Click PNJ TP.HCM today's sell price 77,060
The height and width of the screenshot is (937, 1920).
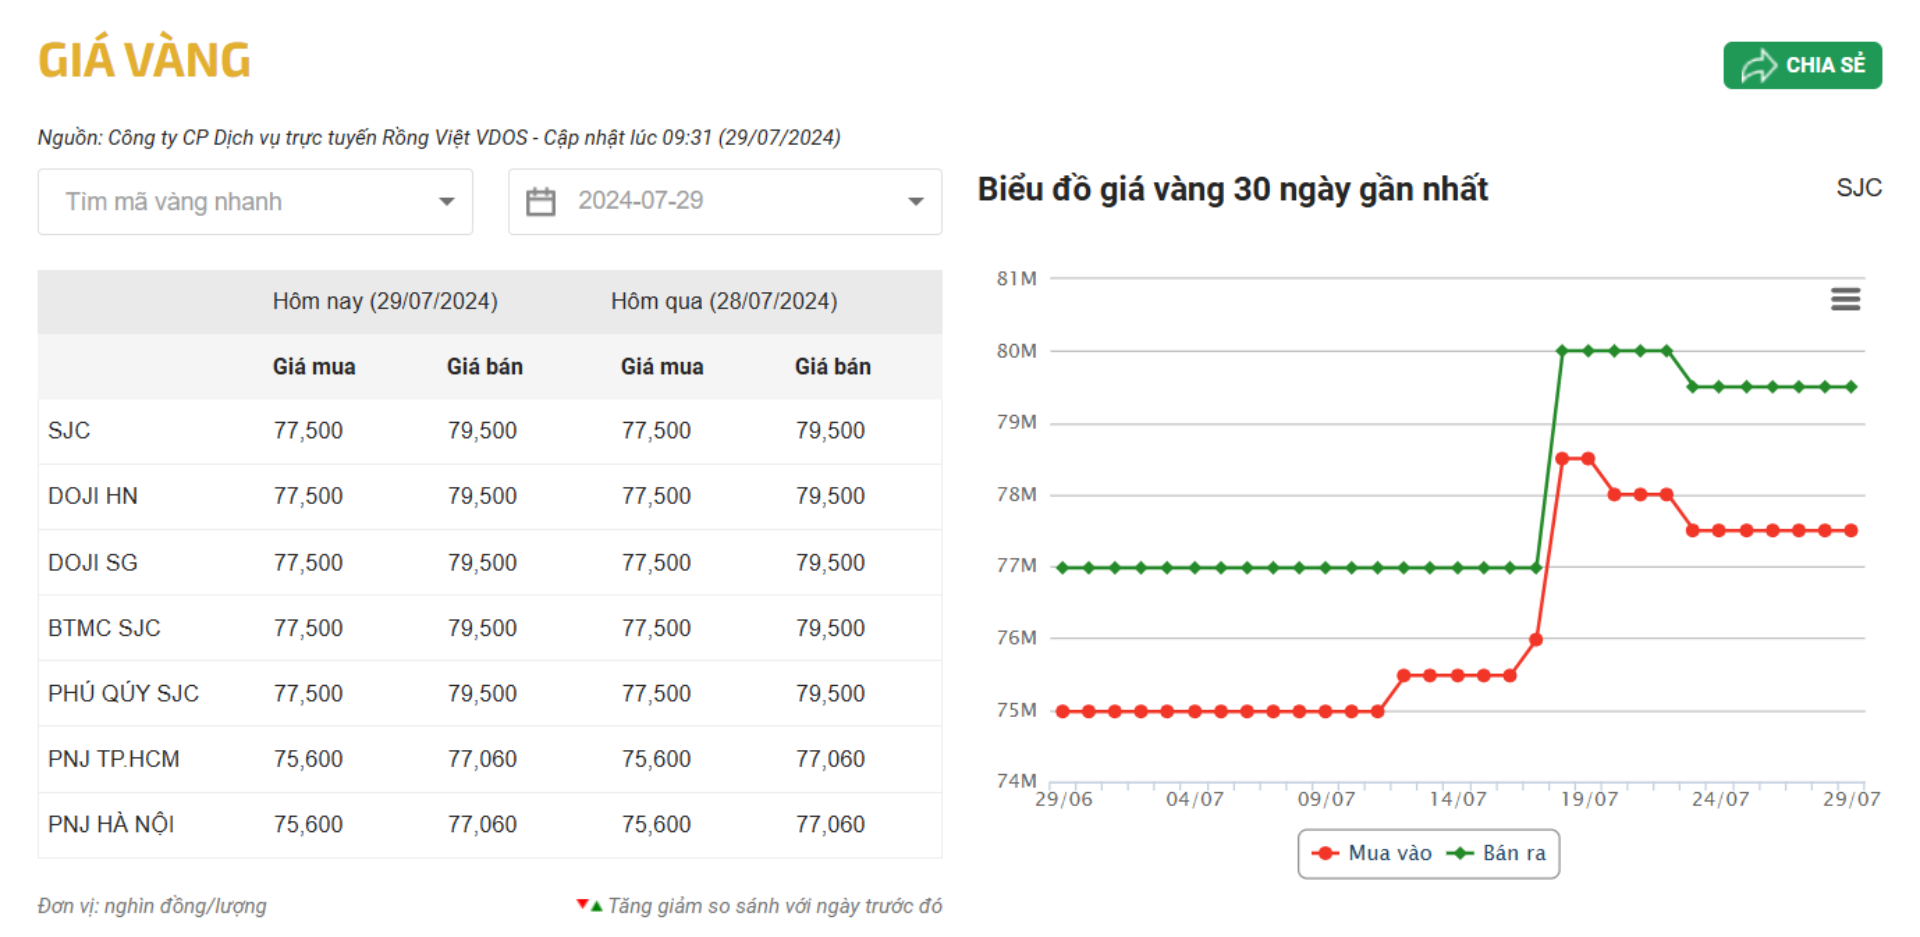482,759
